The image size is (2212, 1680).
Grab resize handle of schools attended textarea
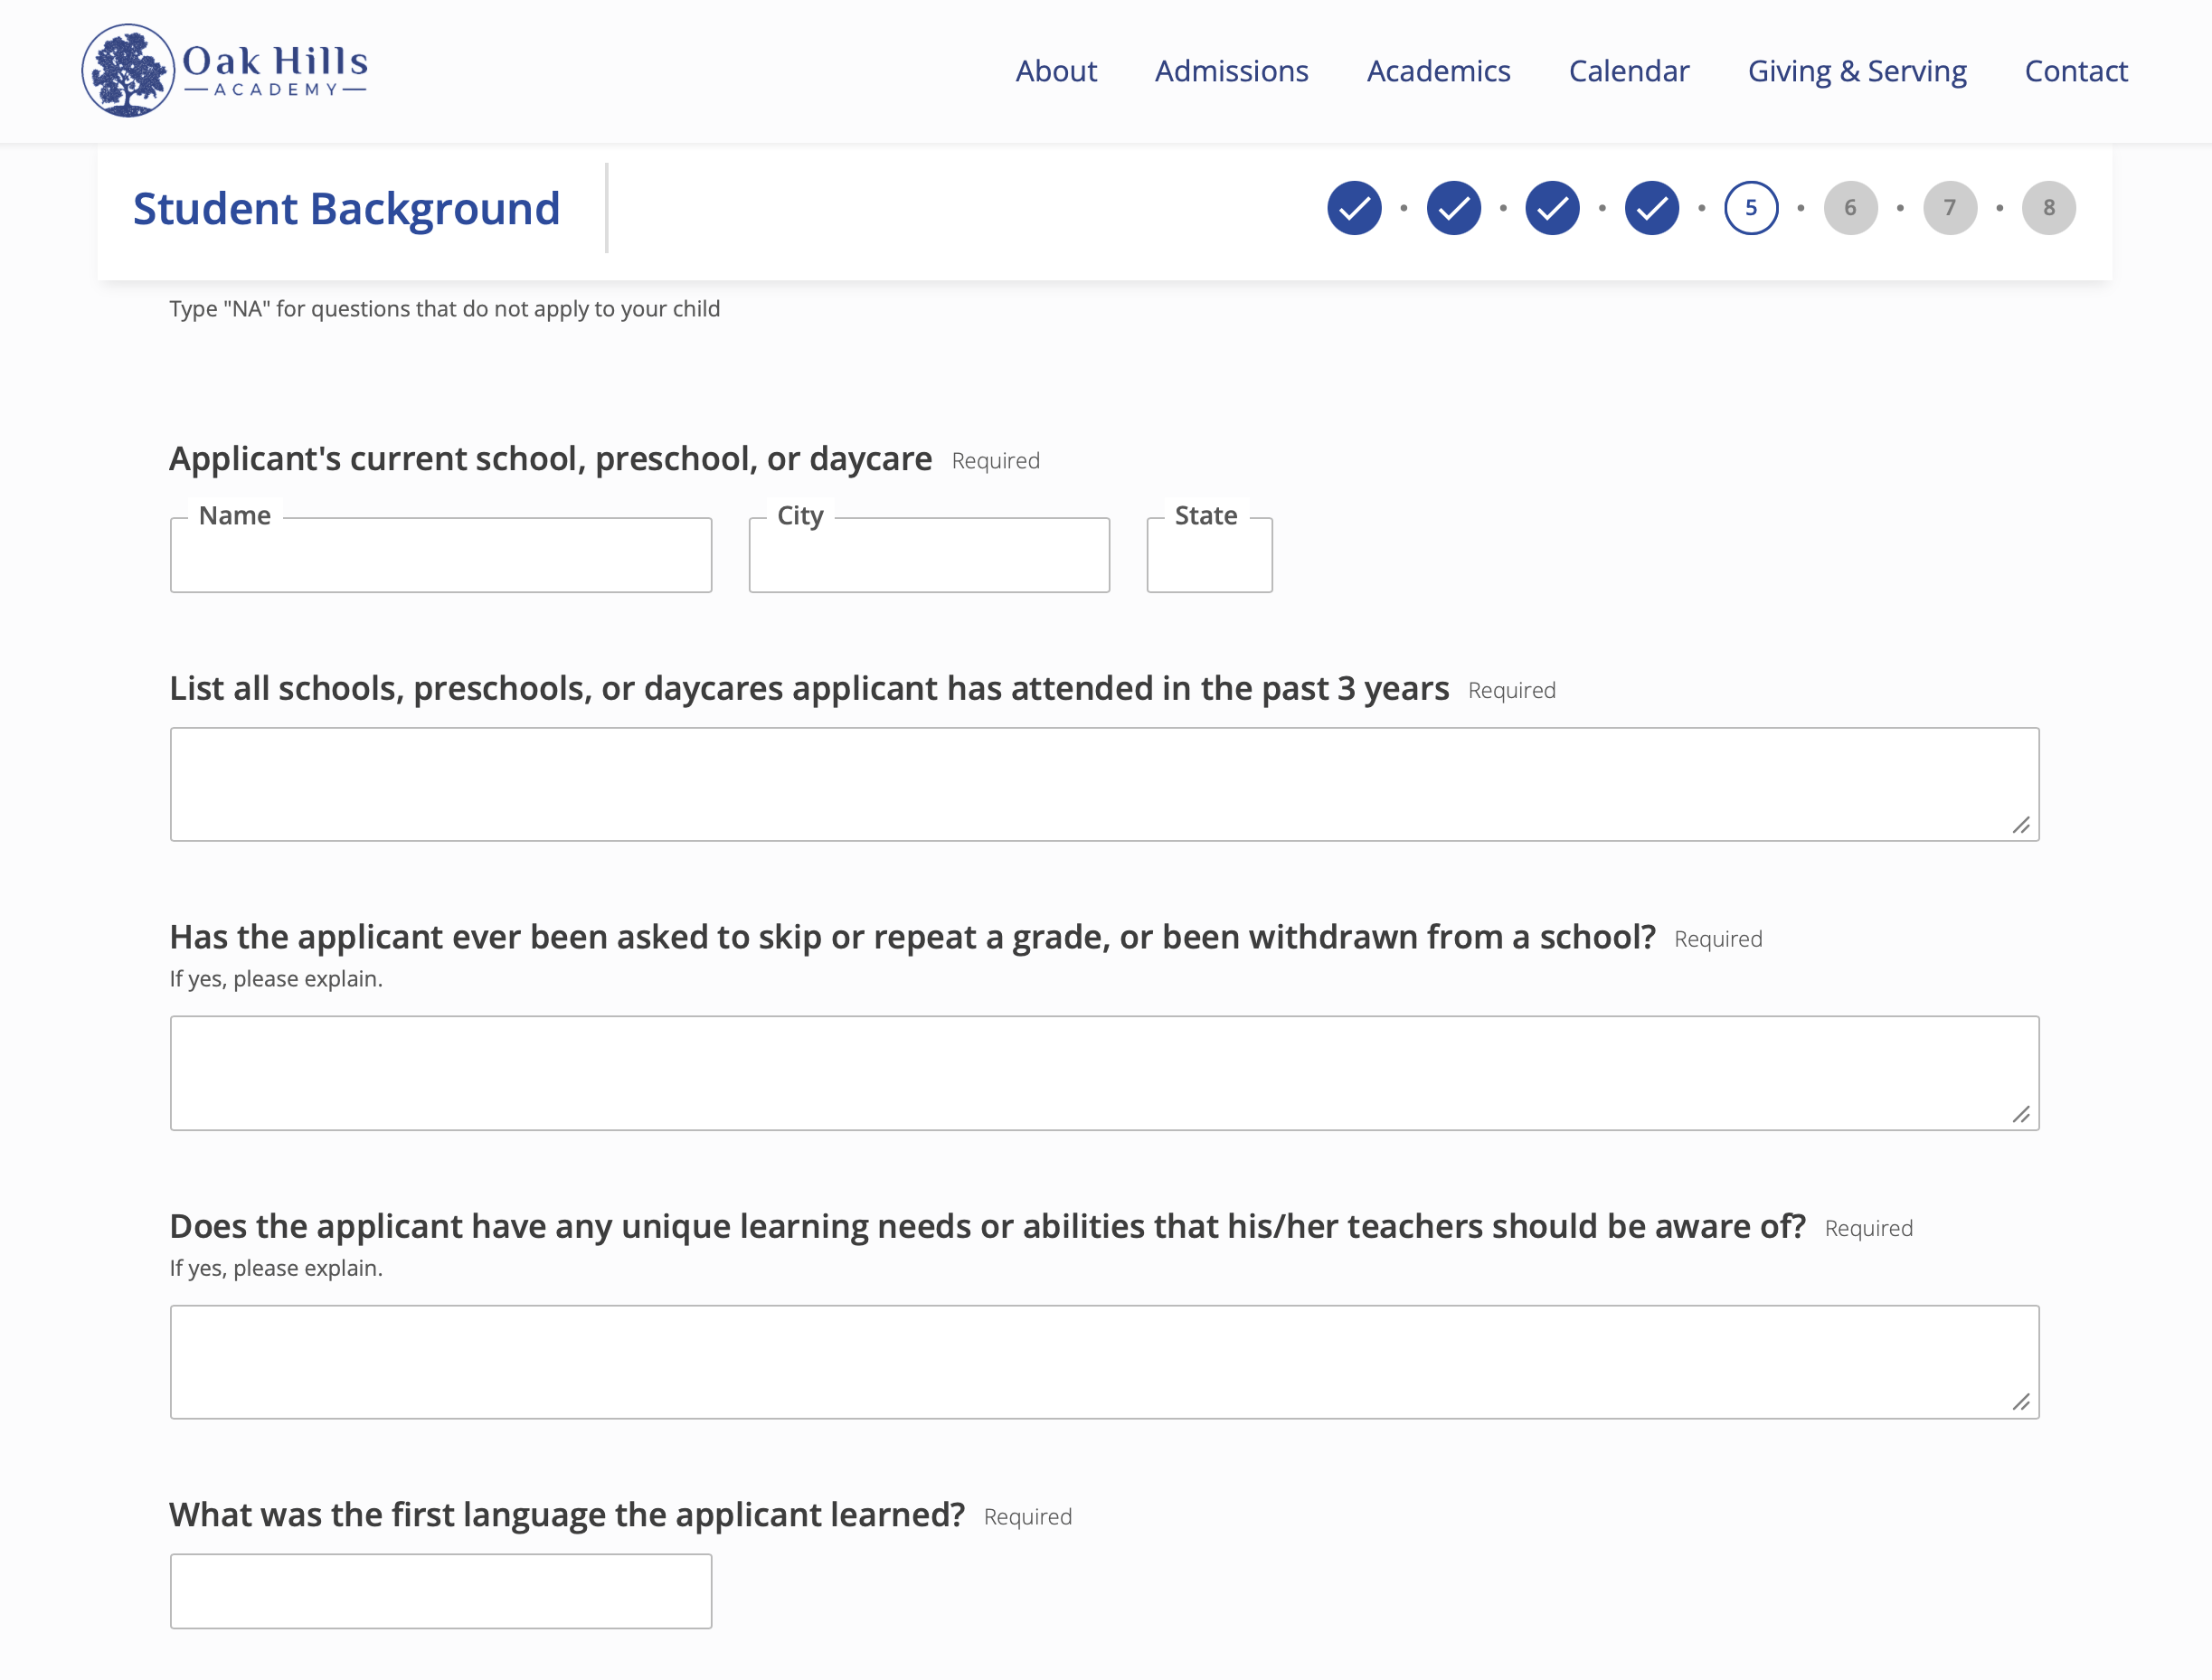(2021, 825)
